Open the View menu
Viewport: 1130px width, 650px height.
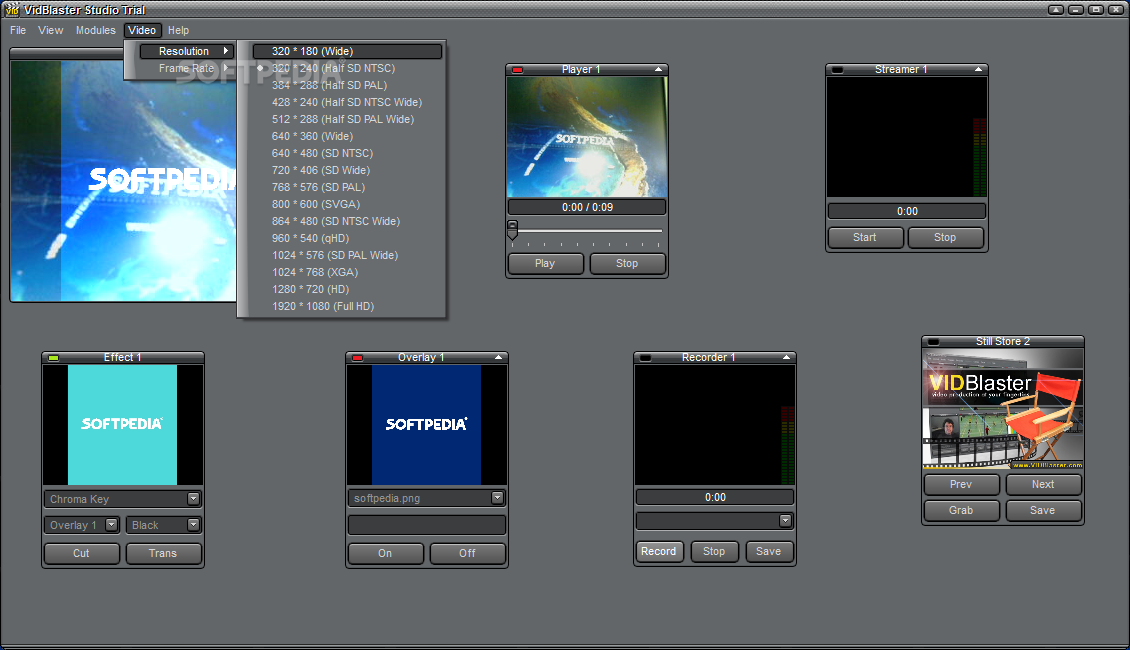(x=50, y=30)
